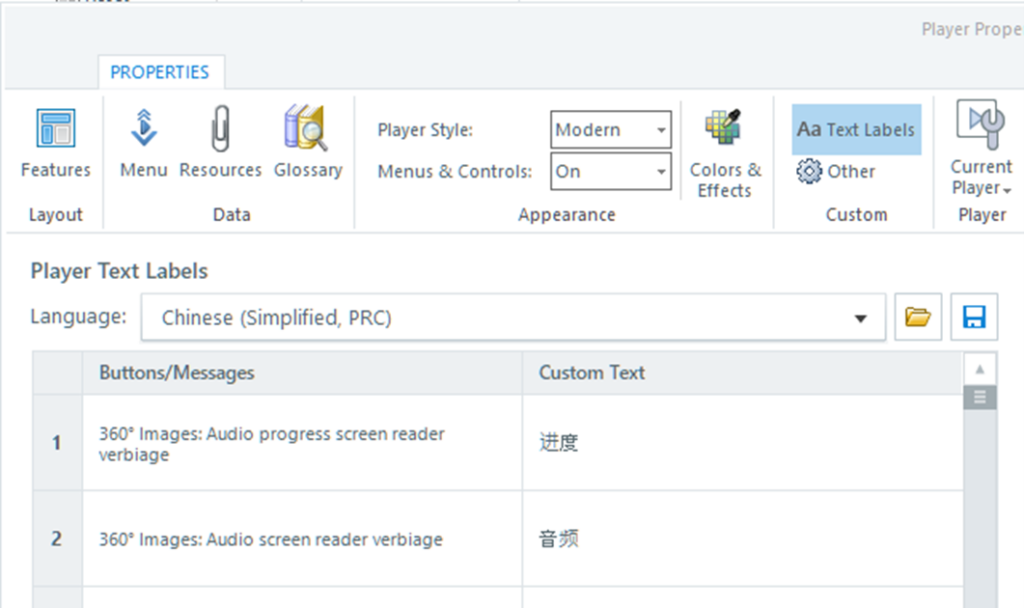
Task: Open the Glossary book icon
Action: pyautogui.click(x=307, y=143)
